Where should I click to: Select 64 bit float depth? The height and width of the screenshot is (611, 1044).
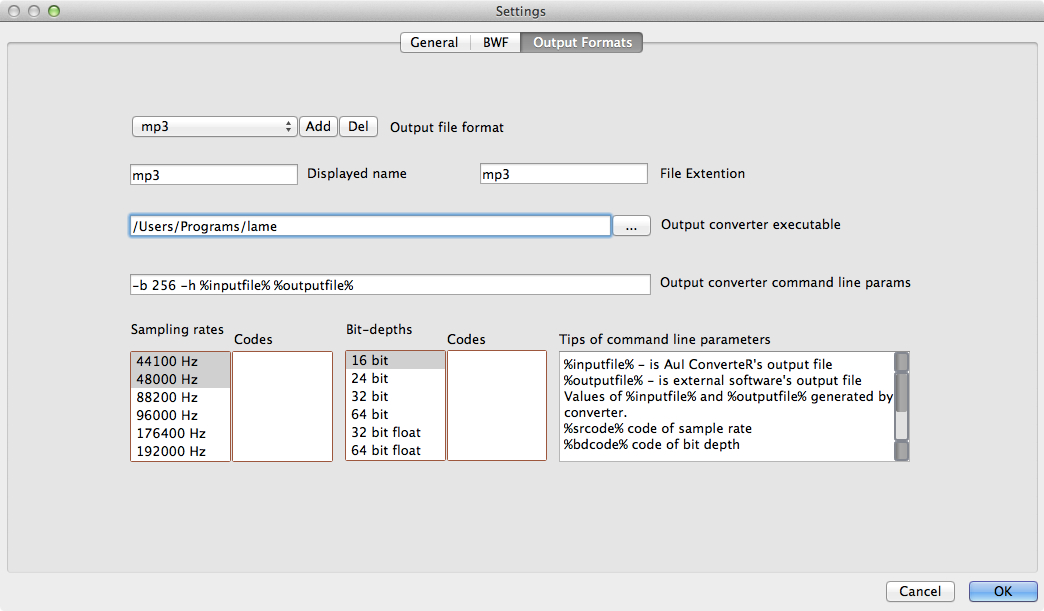coord(395,450)
